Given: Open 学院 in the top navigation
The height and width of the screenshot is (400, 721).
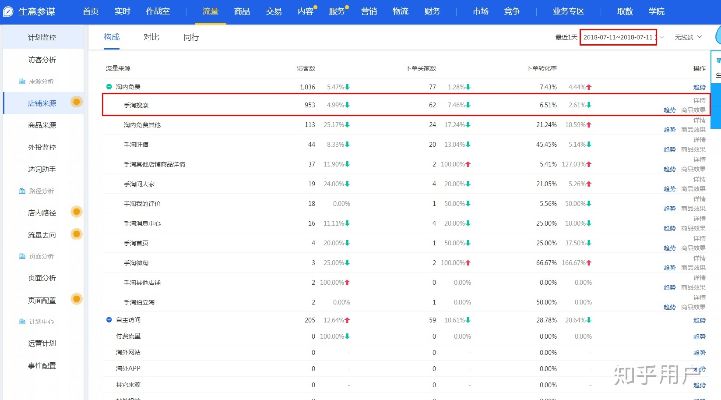Looking at the screenshot, I should (657, 11).
